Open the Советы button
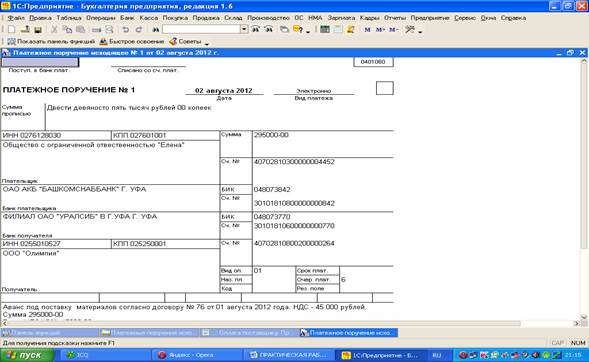Screen dimensions: 589x362 click(x=185, y=41)
